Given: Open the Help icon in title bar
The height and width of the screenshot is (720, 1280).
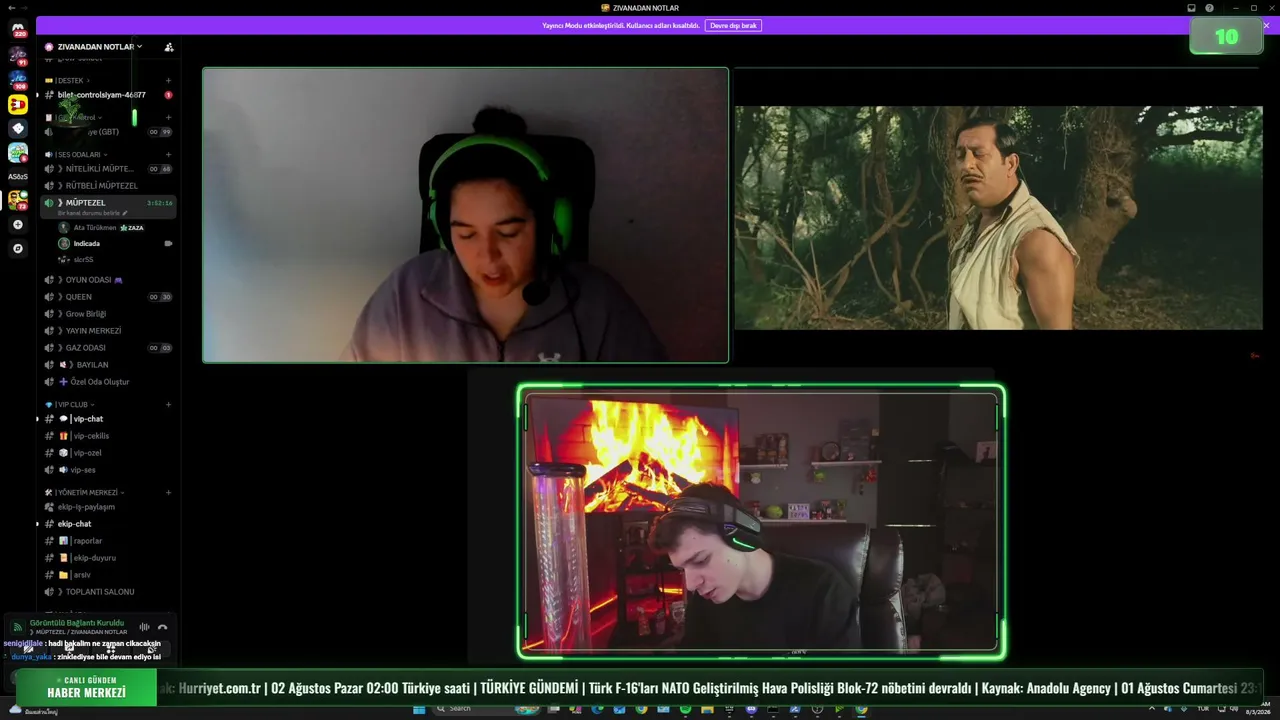Looking at the screenshot, I should tap(1209, 8).
